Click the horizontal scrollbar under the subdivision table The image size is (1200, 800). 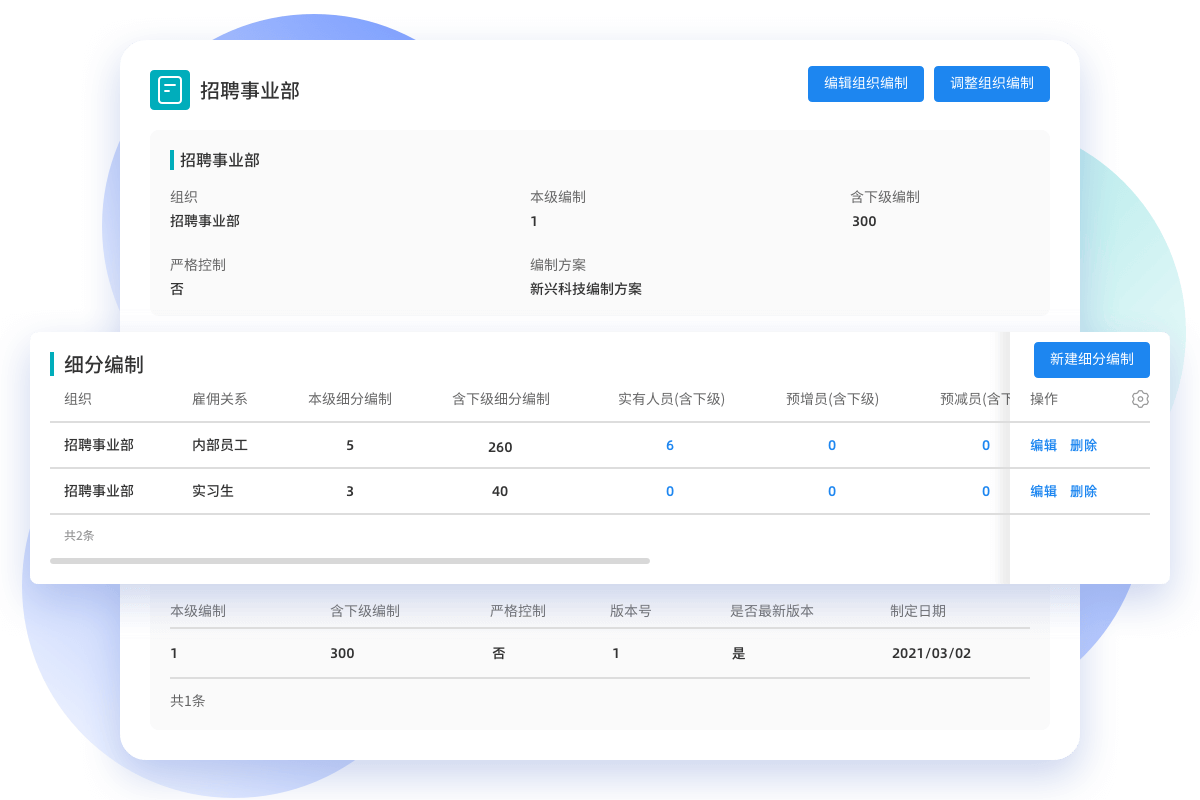click(350, 560)
